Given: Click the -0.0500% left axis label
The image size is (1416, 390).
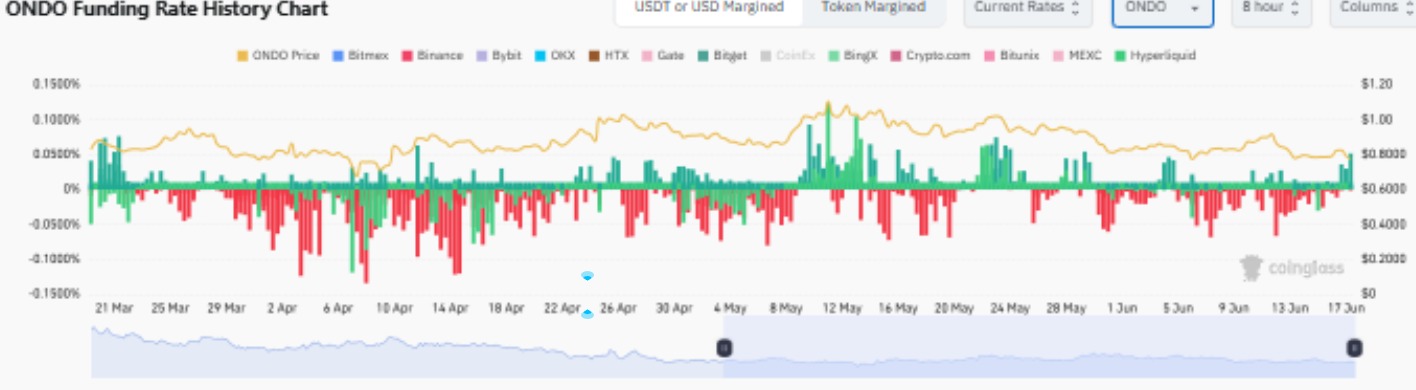Looking at the screenshot, I should (x=56, y=224).
